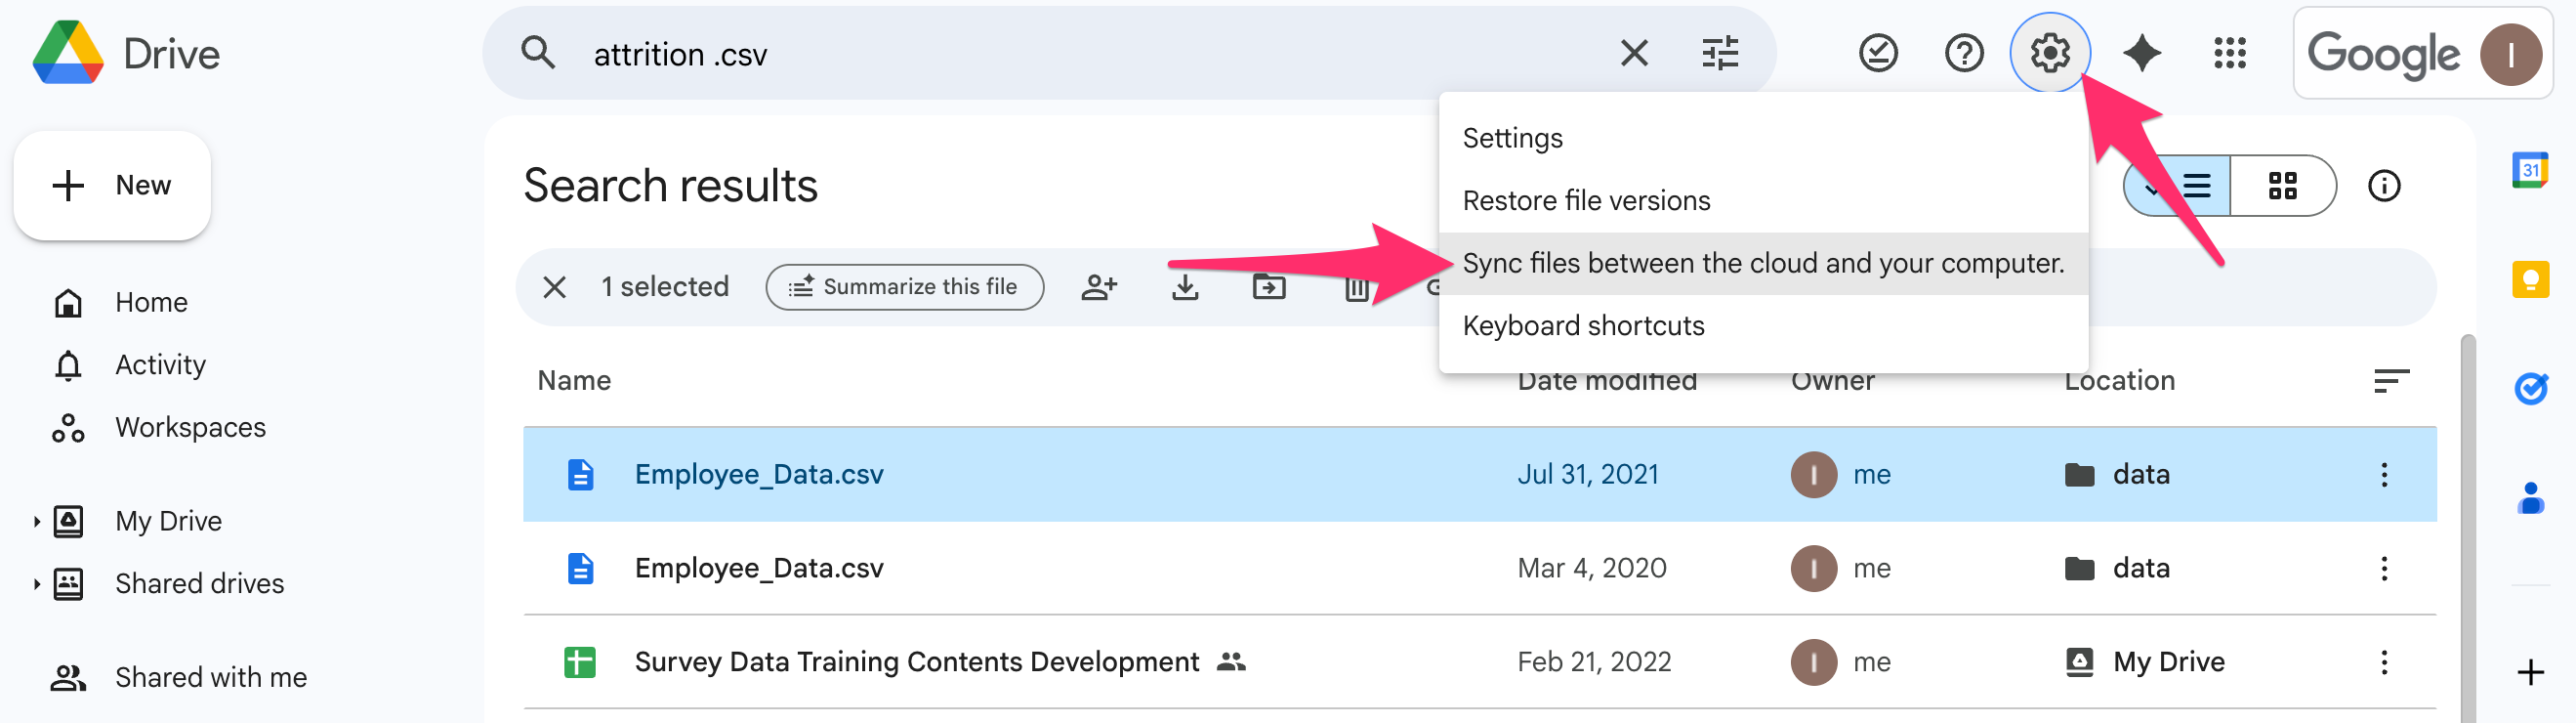Expand the My Drive tree
Screen dimensions: 2576x723
point(37,521)
